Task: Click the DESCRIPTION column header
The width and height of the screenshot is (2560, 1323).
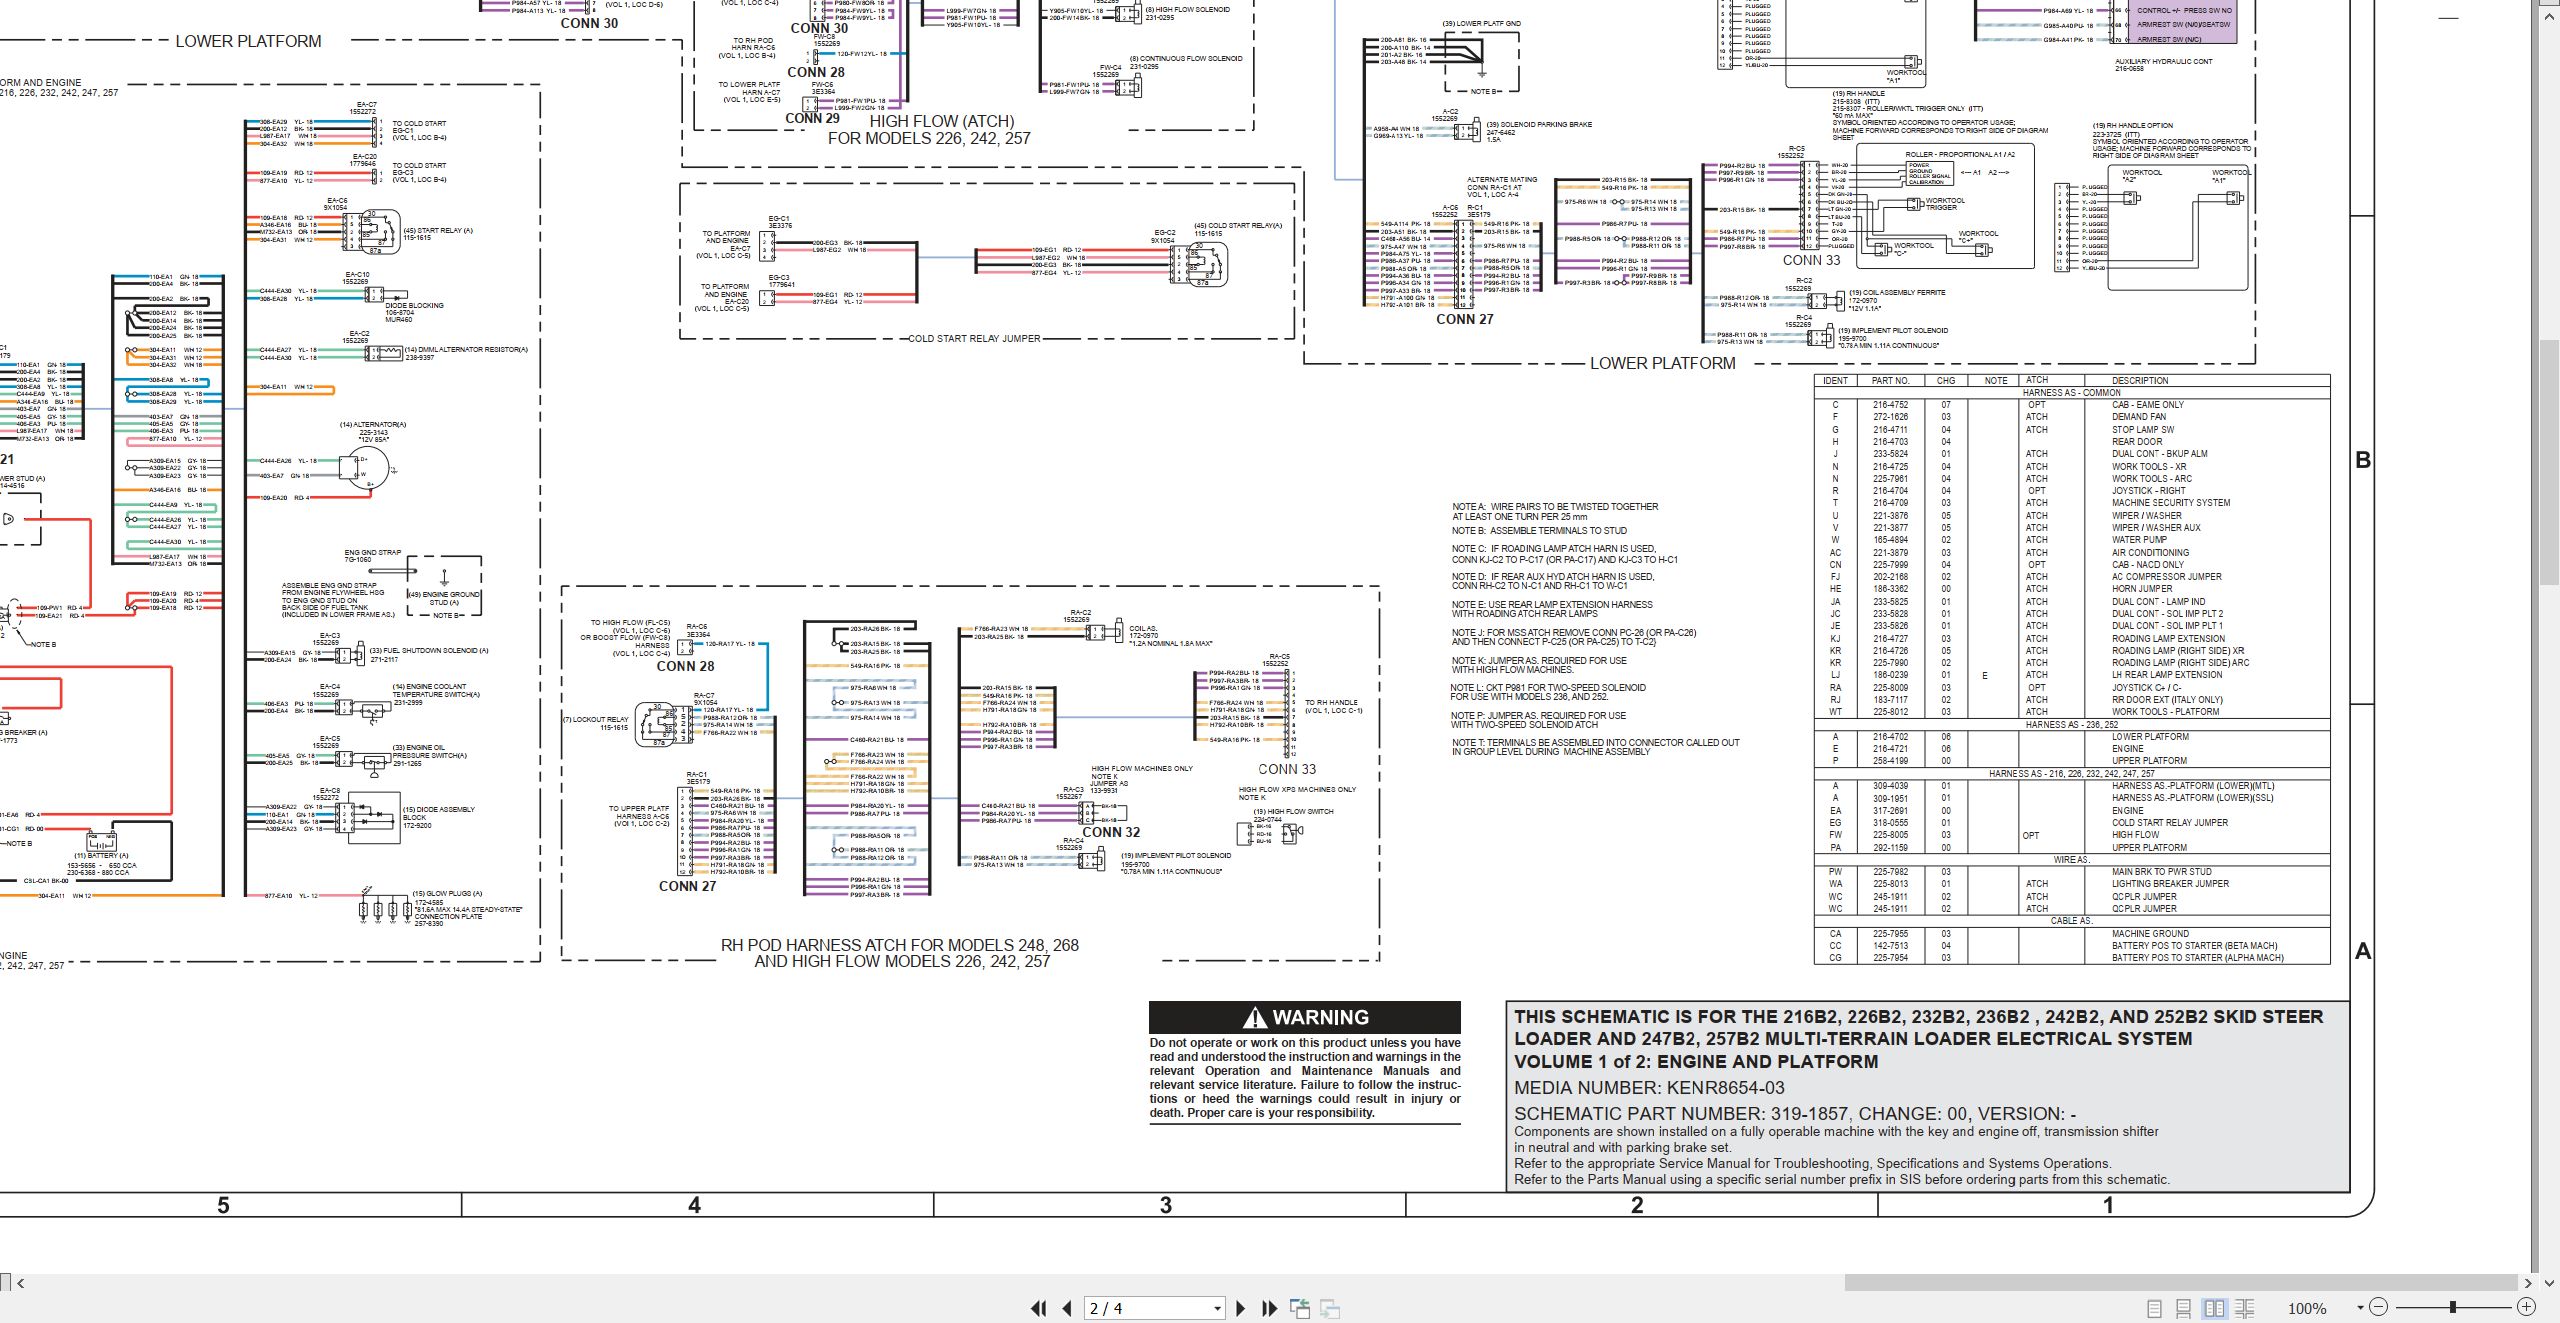Action: pyautogui.click(x=2140, y=381)
